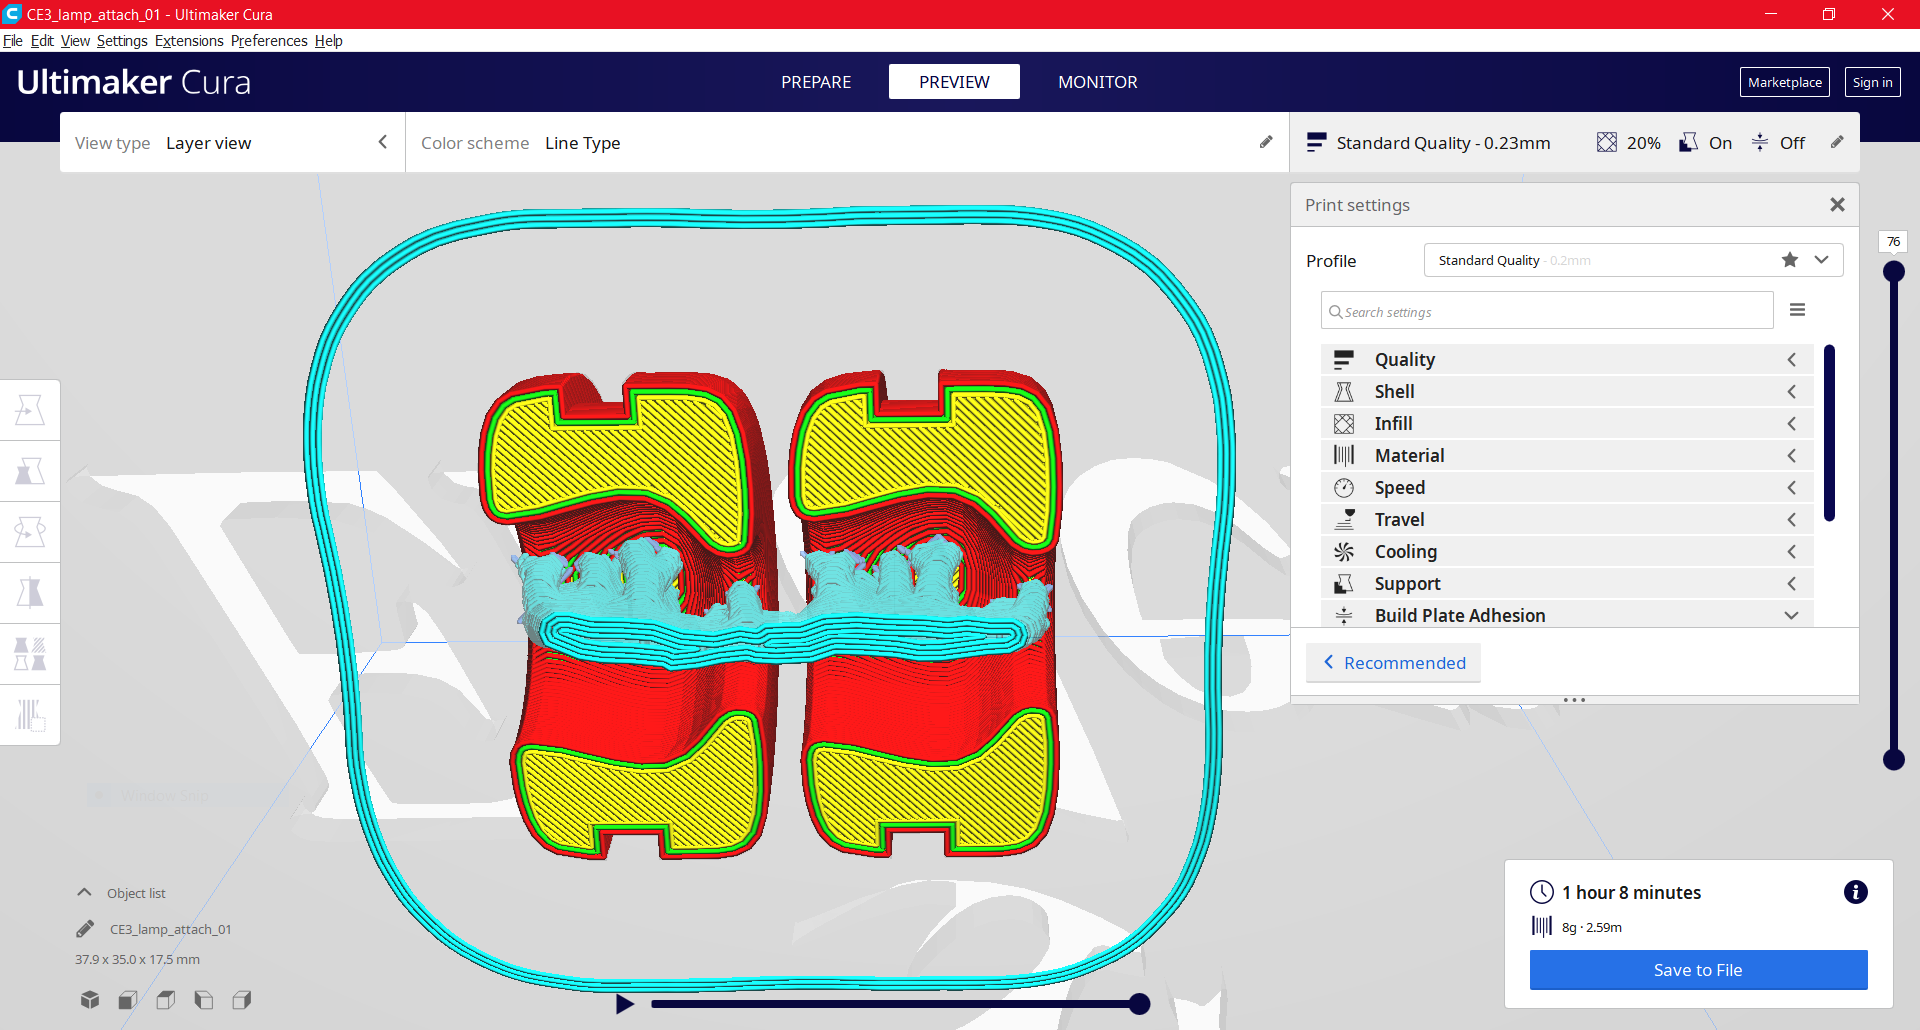Open Per Model Settings tool
Viewport: 1920px width, 1030px height.
coord(30,654)
